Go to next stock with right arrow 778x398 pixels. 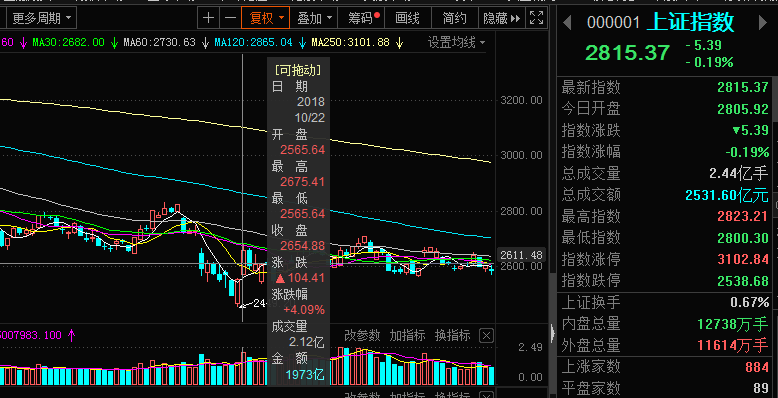coord(763,22)
